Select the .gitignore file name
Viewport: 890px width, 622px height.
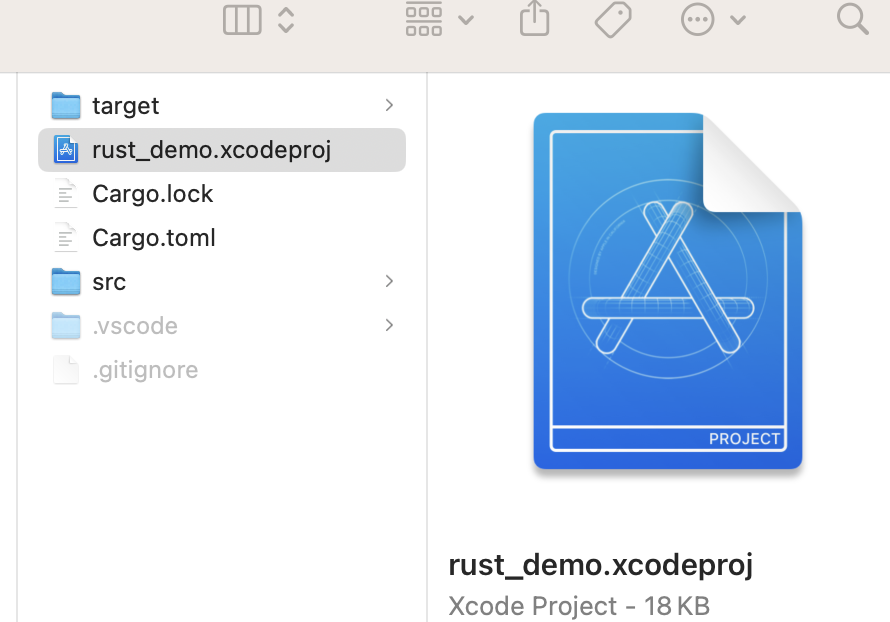tap(145, 371)
